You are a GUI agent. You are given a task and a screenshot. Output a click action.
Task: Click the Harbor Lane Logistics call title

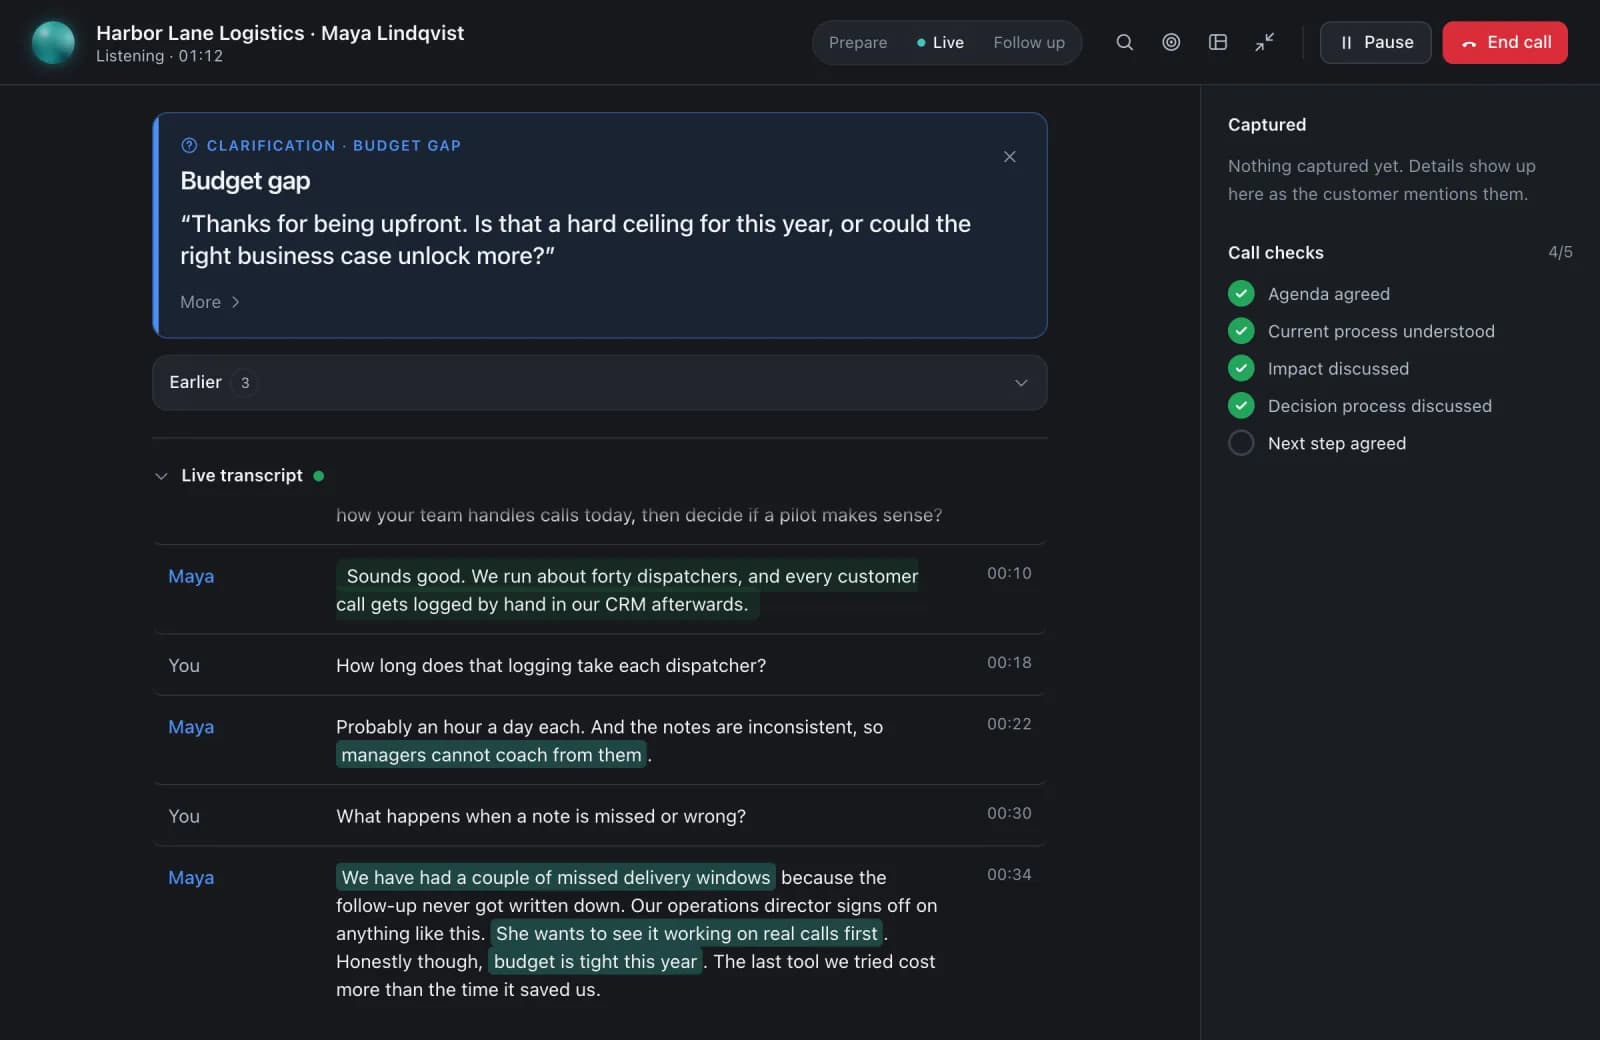[x=280, y=33]
